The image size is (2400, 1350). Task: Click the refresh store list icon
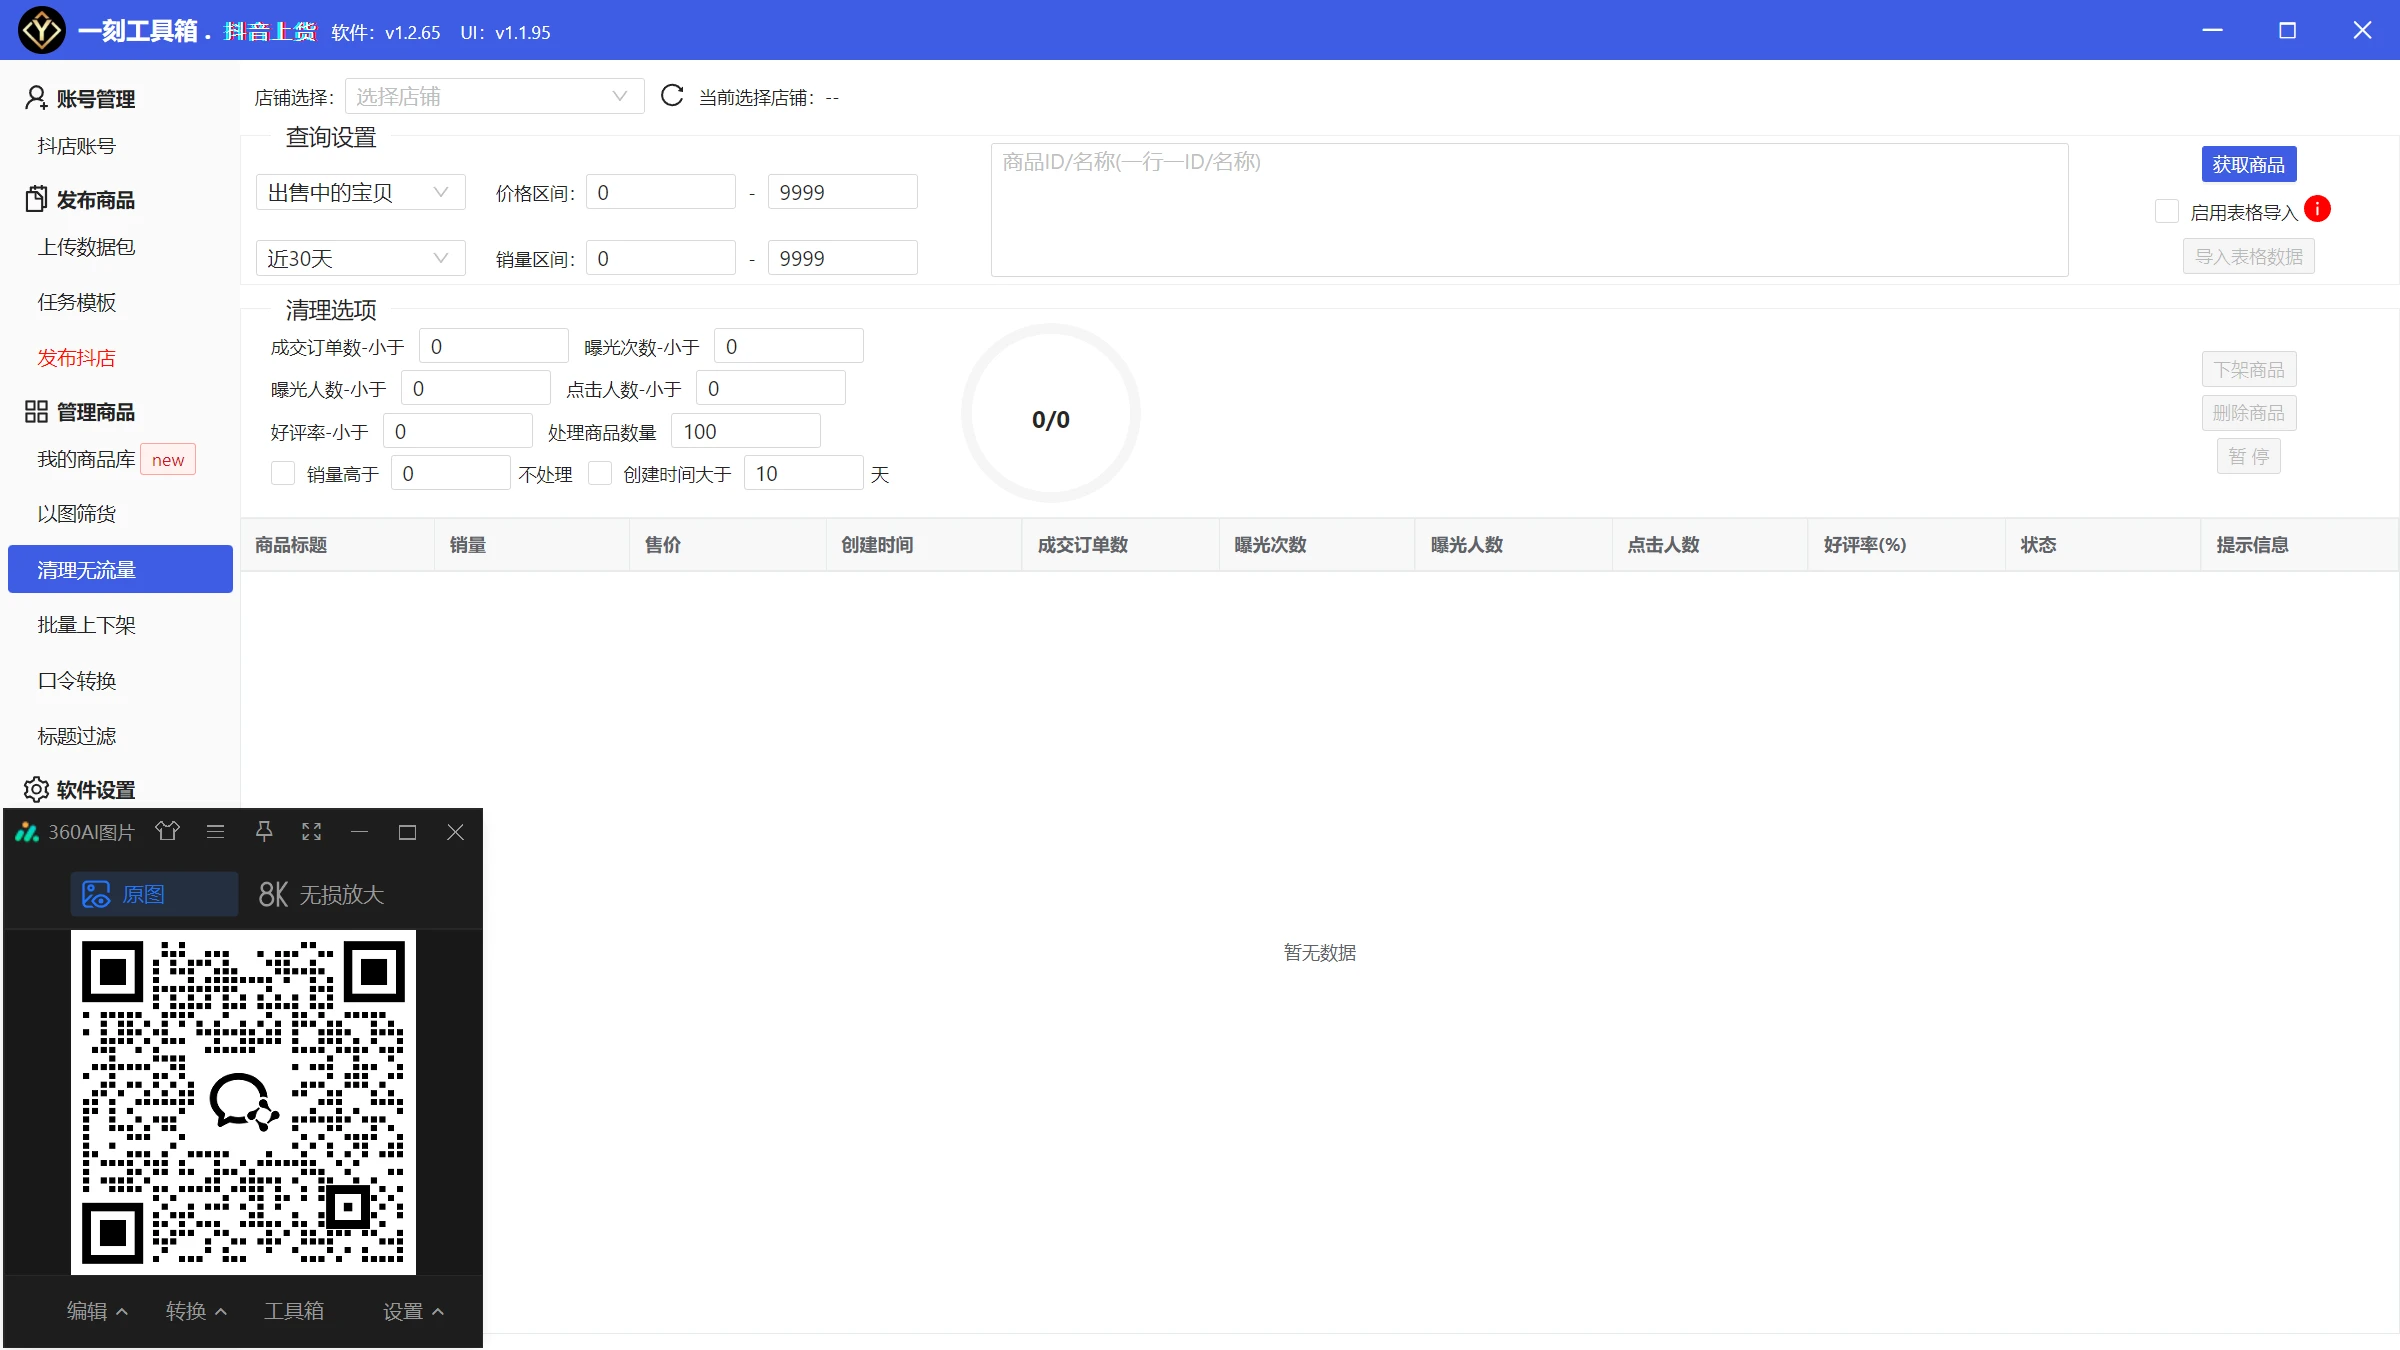click(672, 96)
